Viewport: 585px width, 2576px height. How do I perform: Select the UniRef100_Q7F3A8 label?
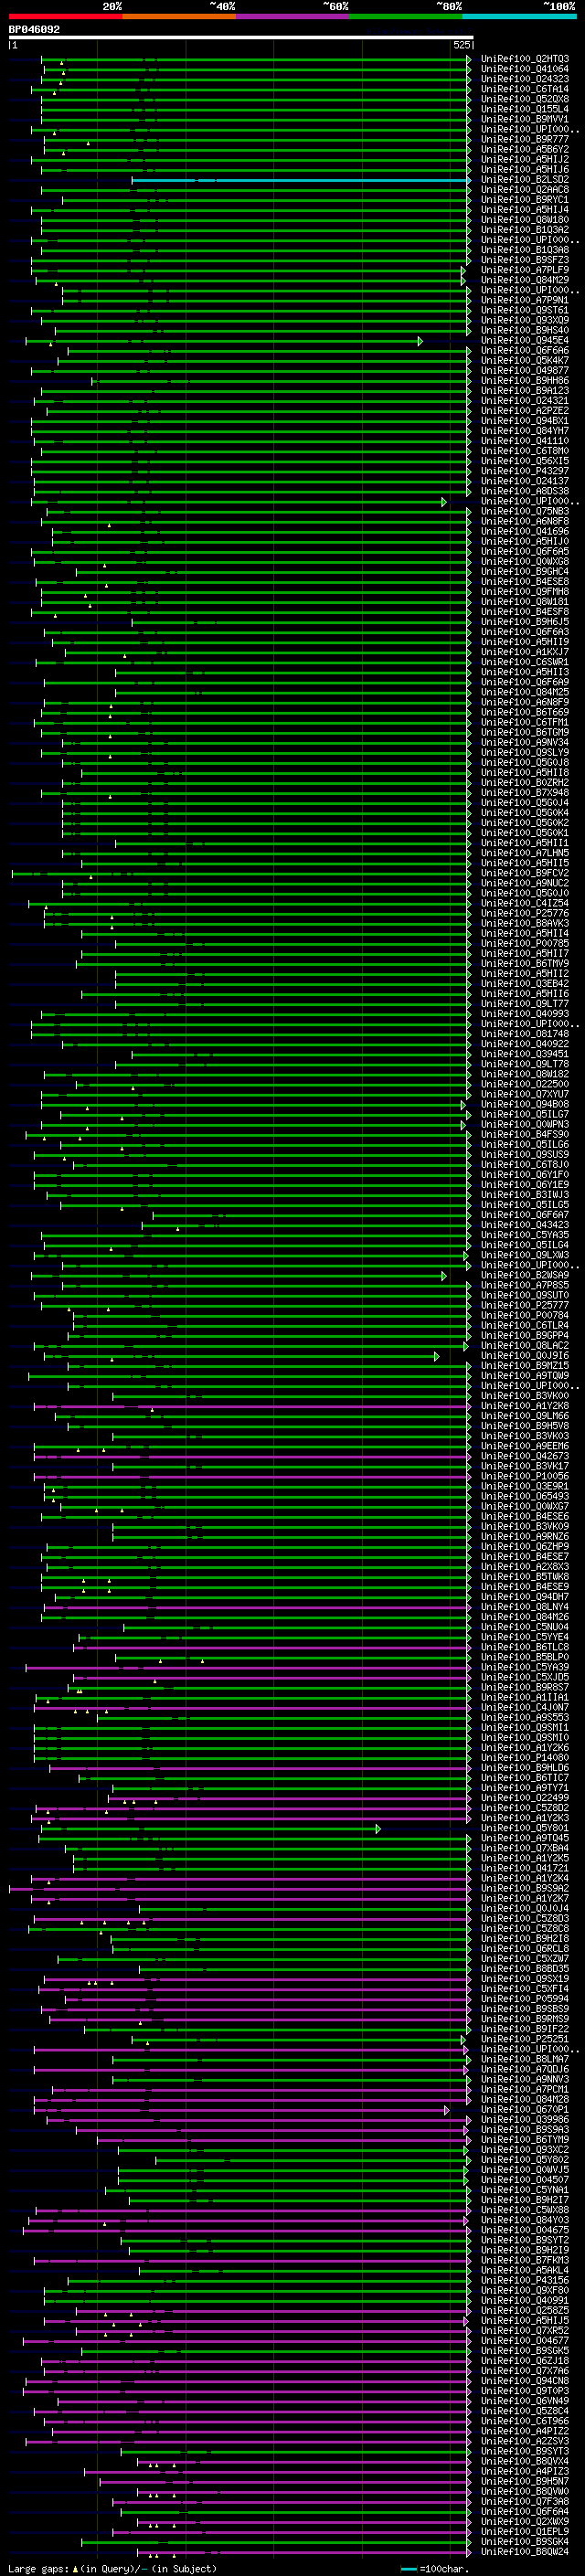tap(525, 2501)
